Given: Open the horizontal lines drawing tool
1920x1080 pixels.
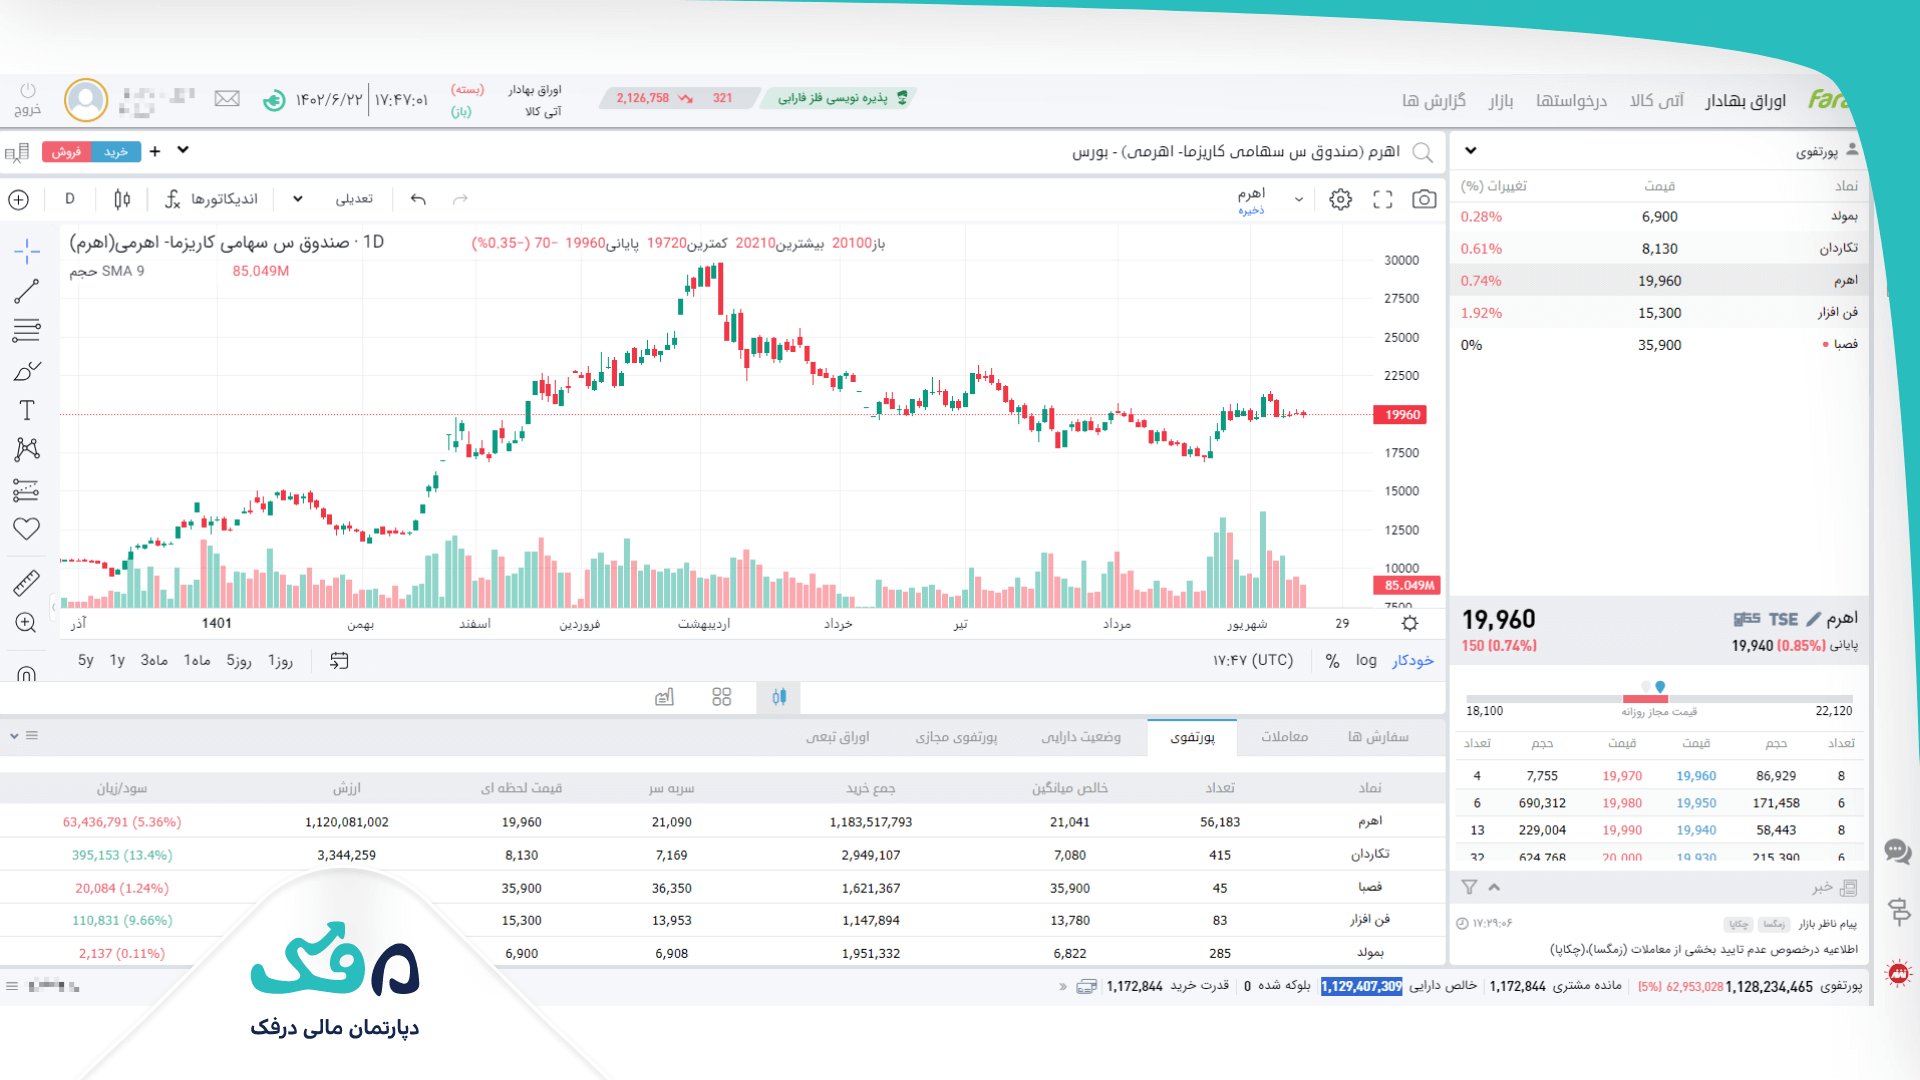Looking at the screenshot, I should pos(27,330).
